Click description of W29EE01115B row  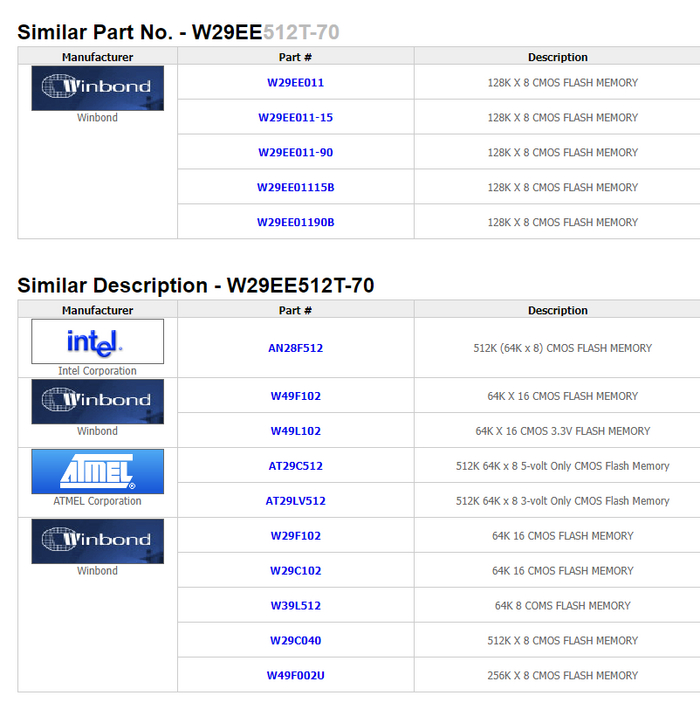(x=563, y=187)
